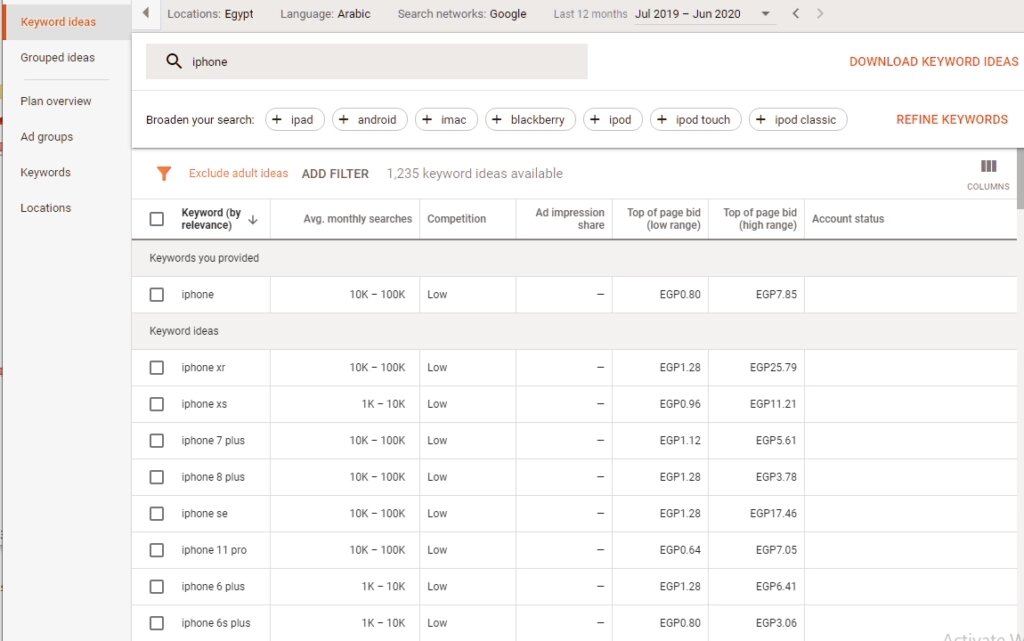Viewport: 1024px width, 641px height.
Task: Click the sort arrow beside Keyword by relevance
Action: pyautogui.click(x=253, y=219)
